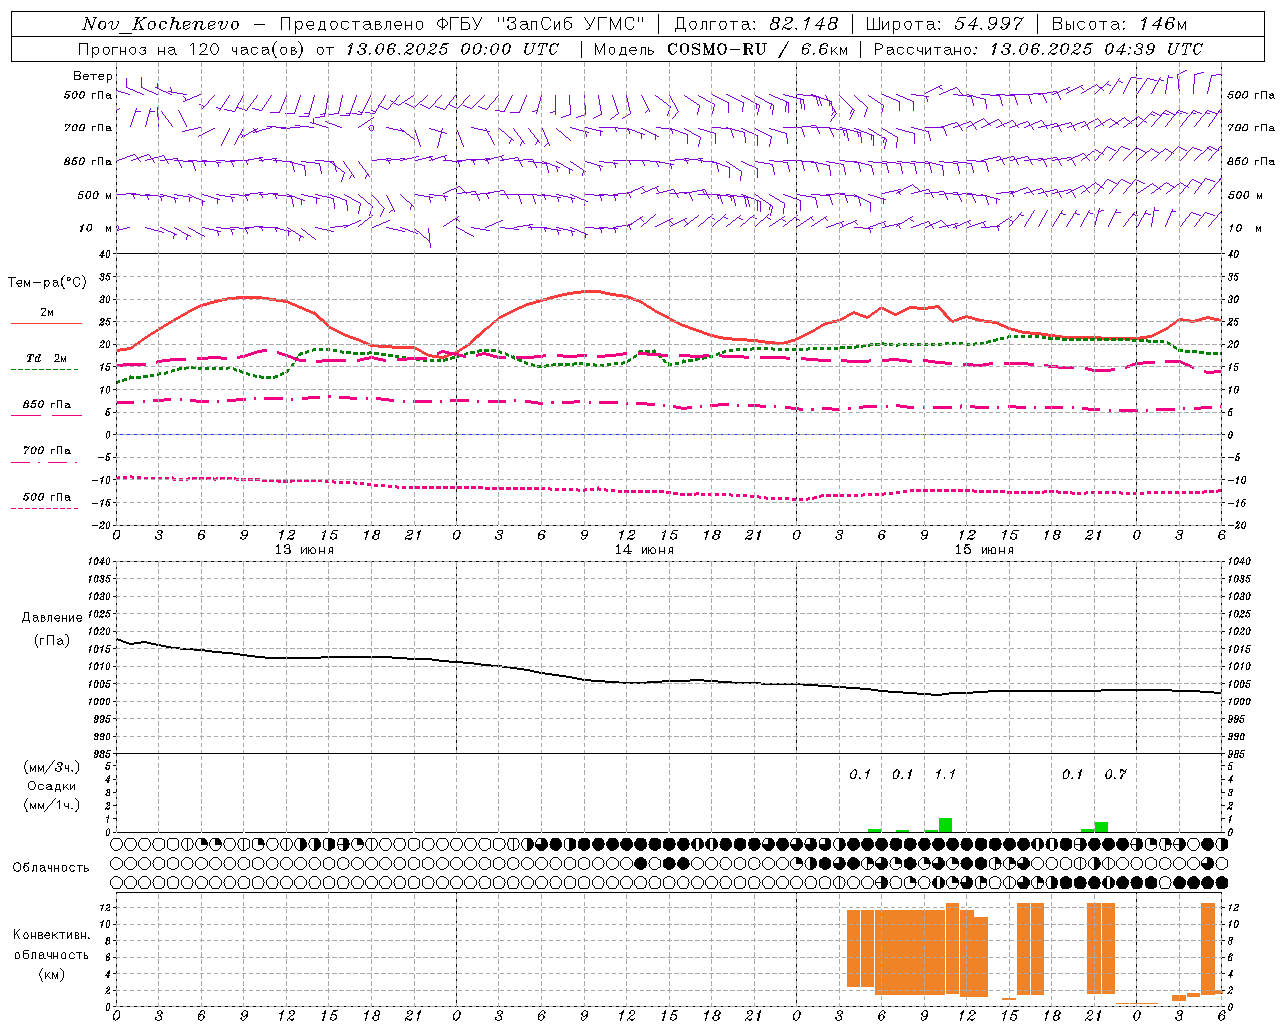Click the Конвективн. облачность label
This screenshot has height=1024, width=1280.
tap(52, 944)
